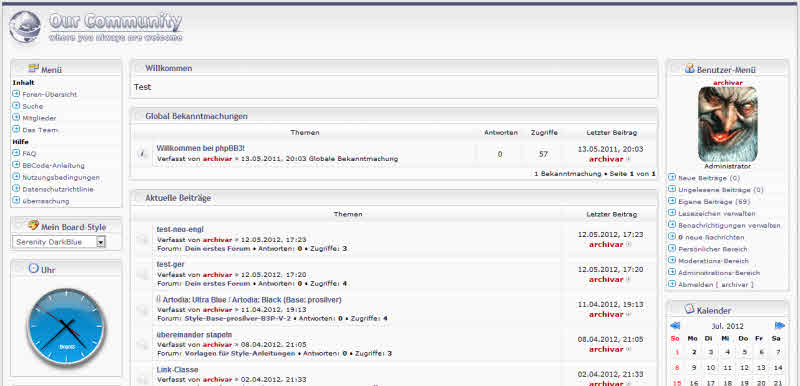This screenshot has width=800, height=386.
Task: Go to next month in Kalender
Action: point(779,325)
